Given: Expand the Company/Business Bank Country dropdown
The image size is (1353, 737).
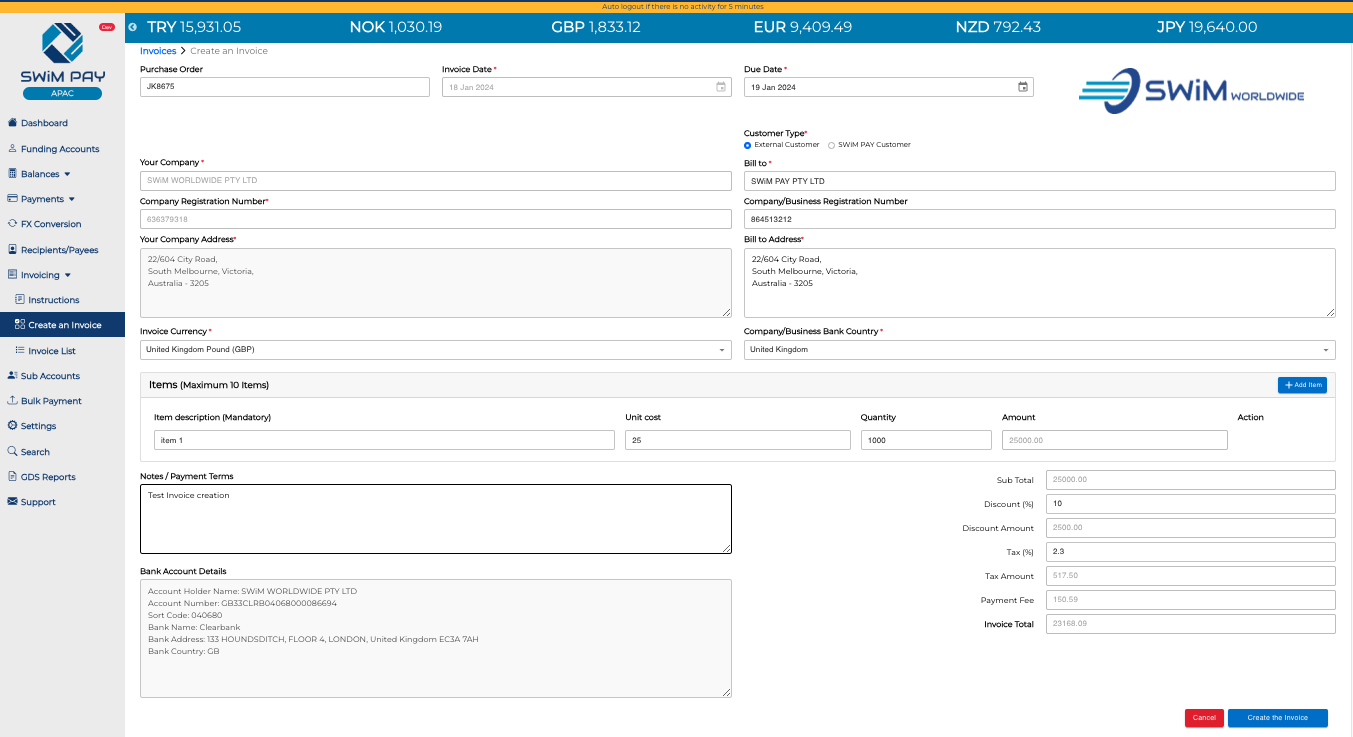Looking at the screenshot, I should pos(1326,350).
